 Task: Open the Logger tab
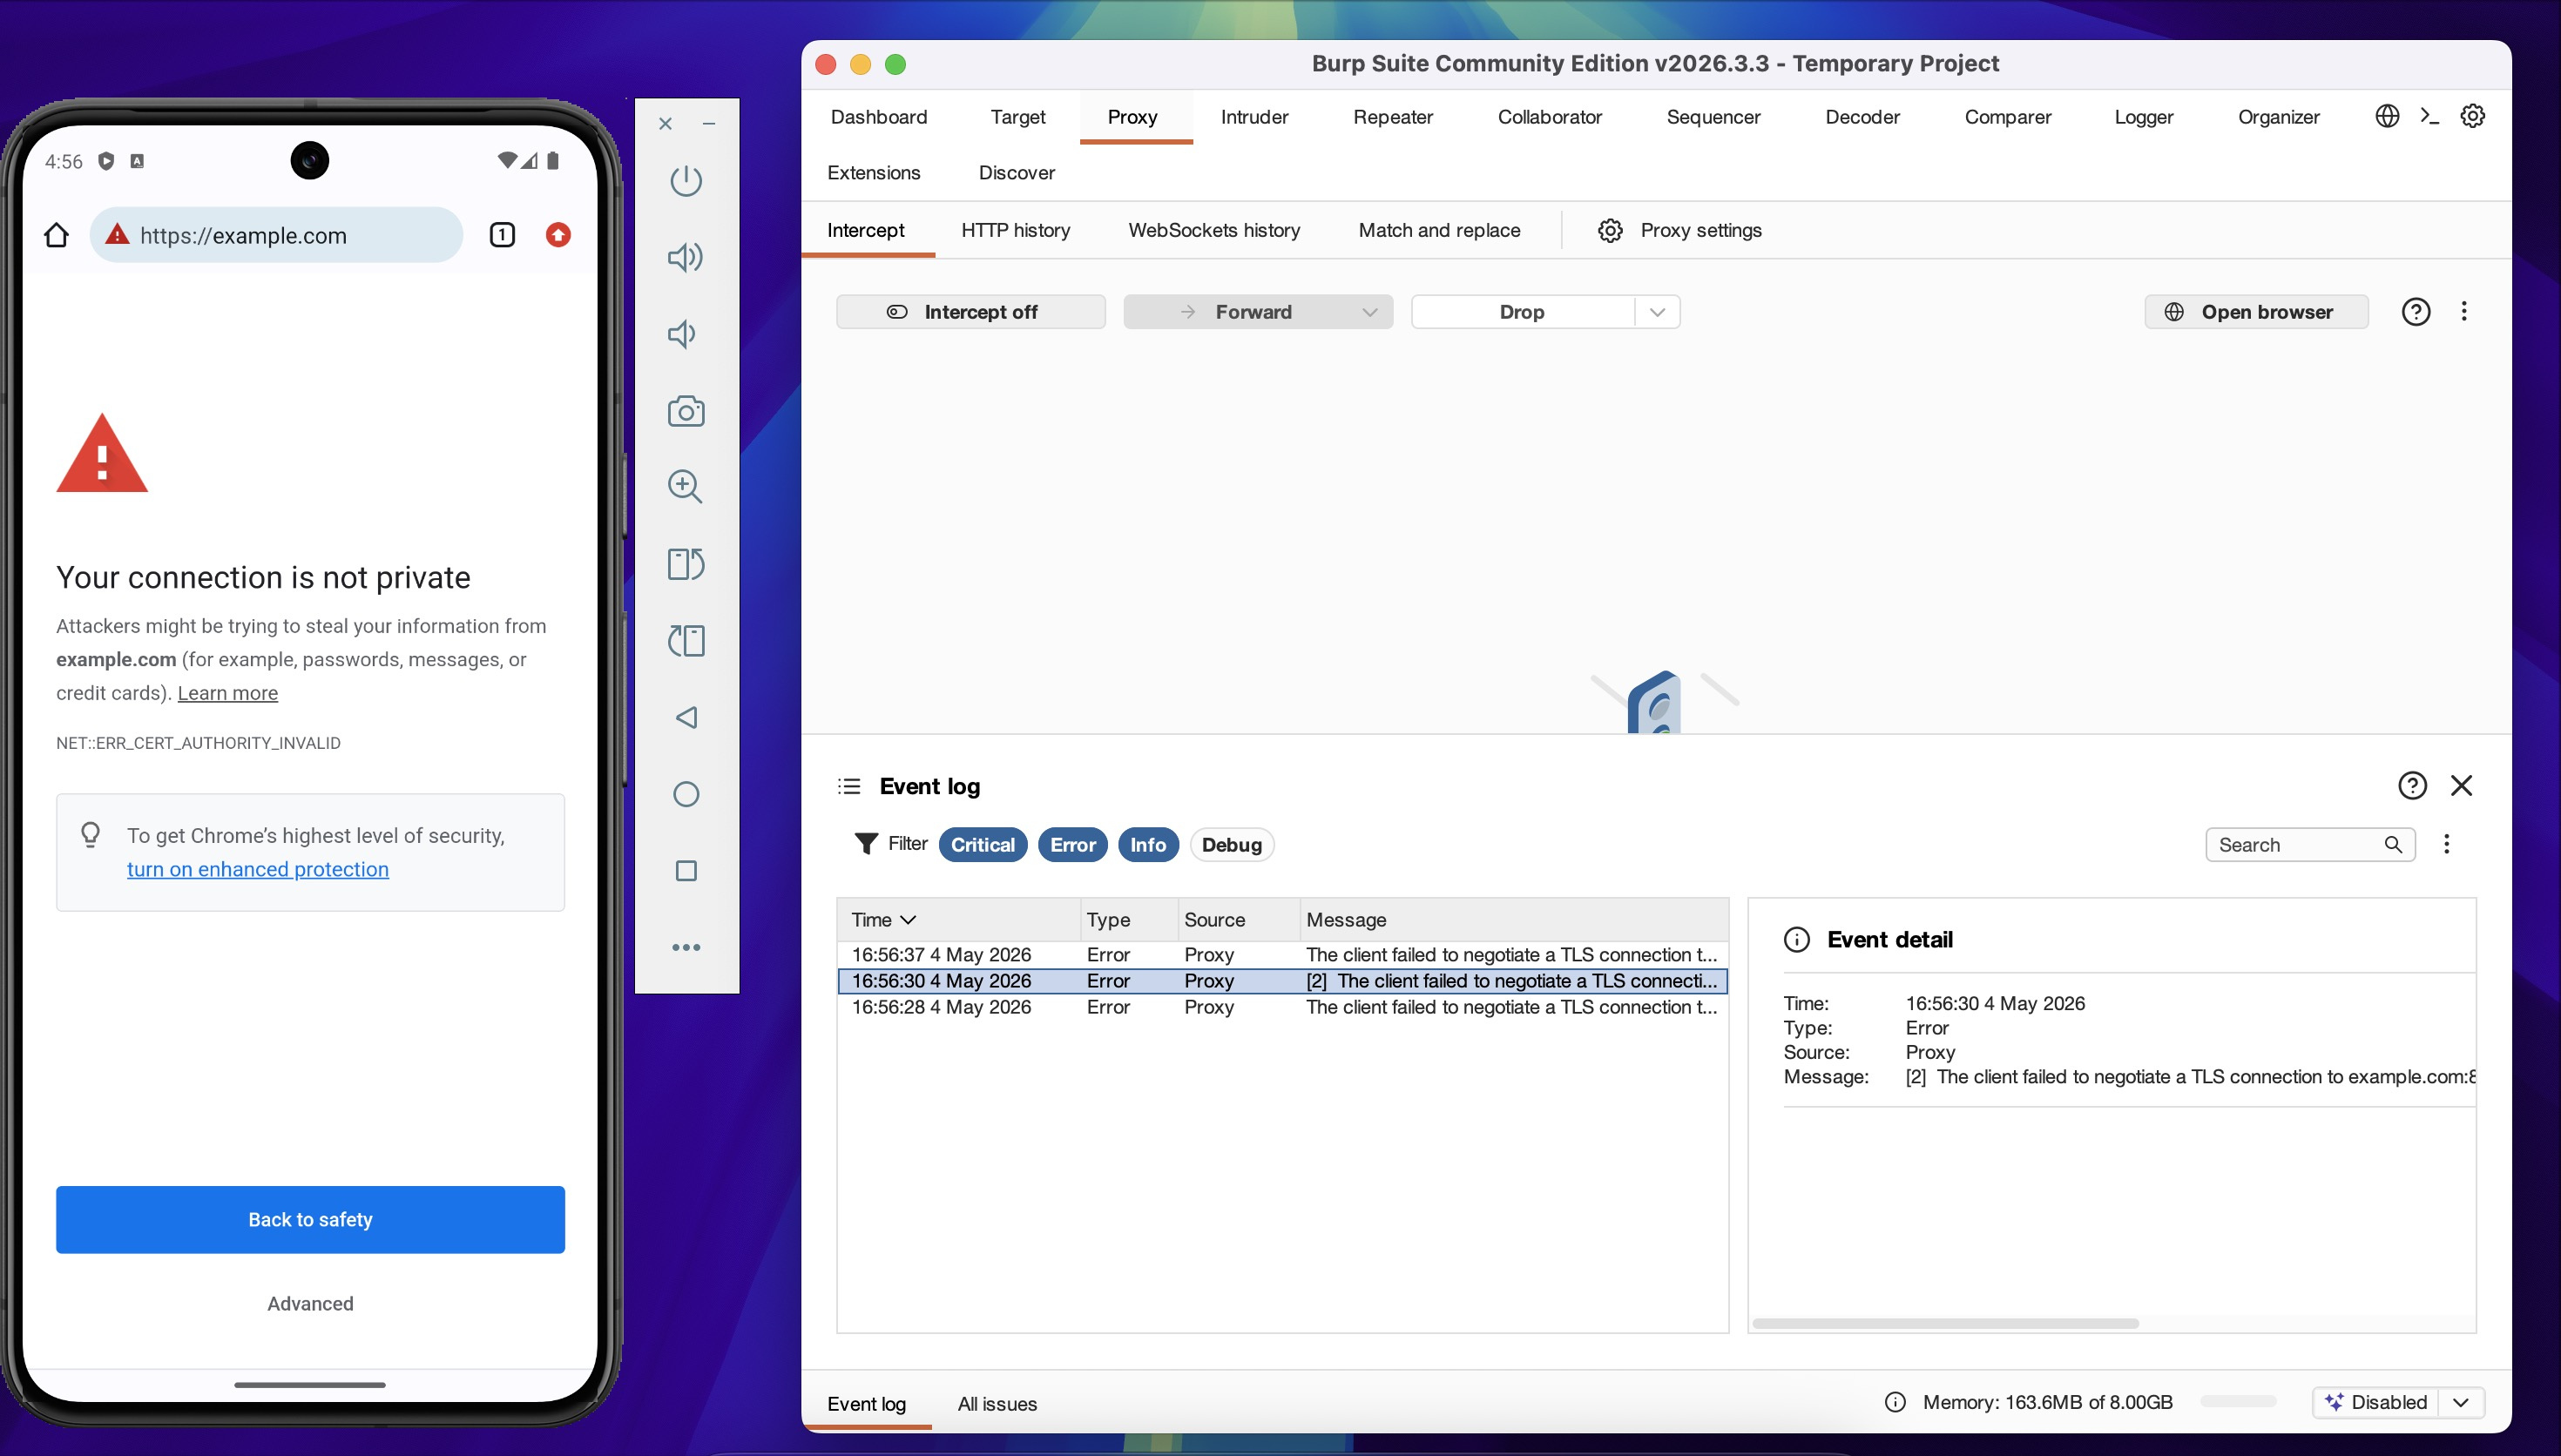coord(2143,117)
